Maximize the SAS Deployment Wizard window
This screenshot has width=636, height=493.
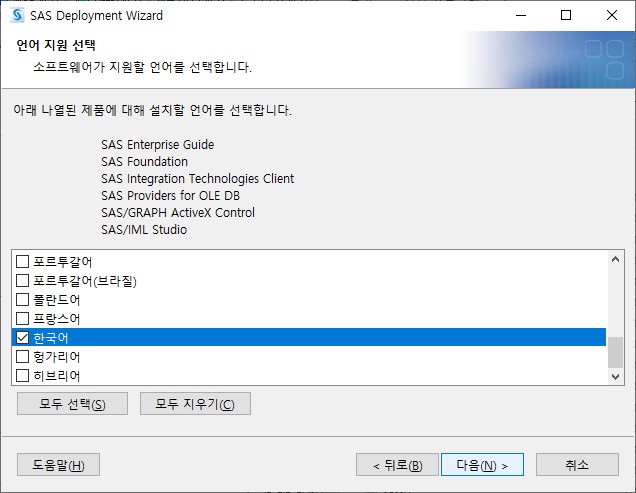coord(566,15)
